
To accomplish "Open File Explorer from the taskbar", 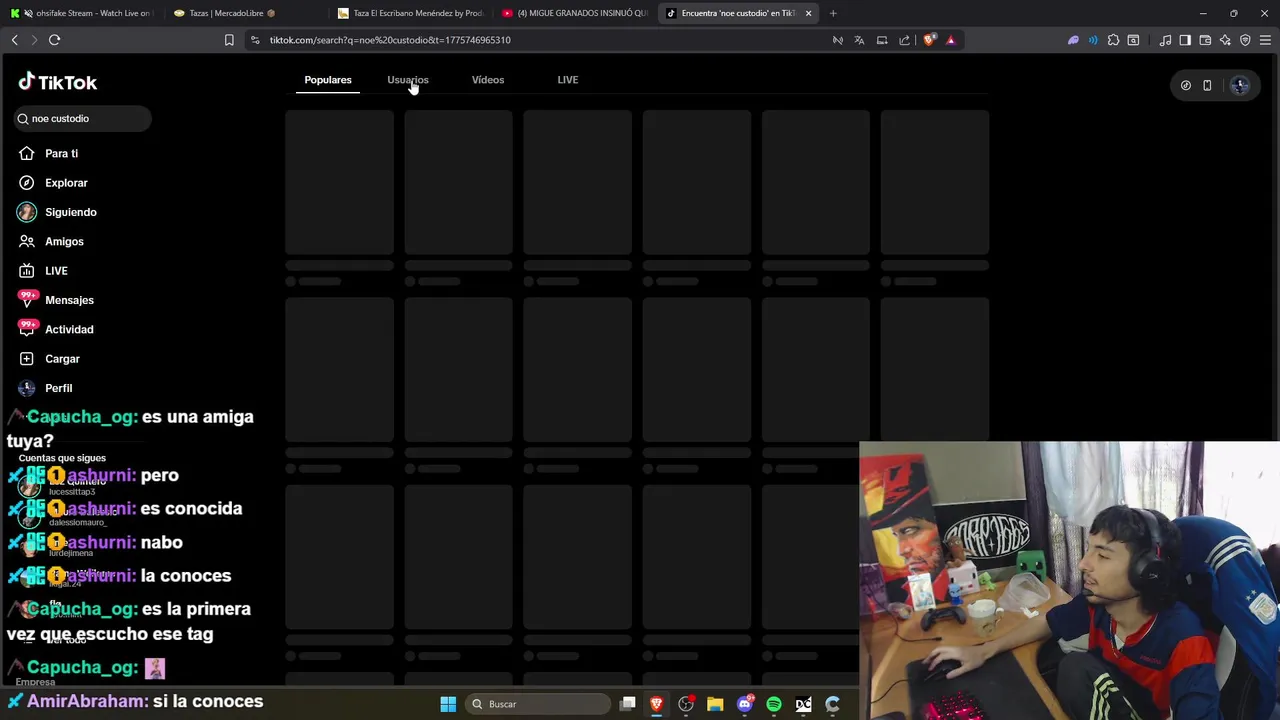I will pos(715,704).
